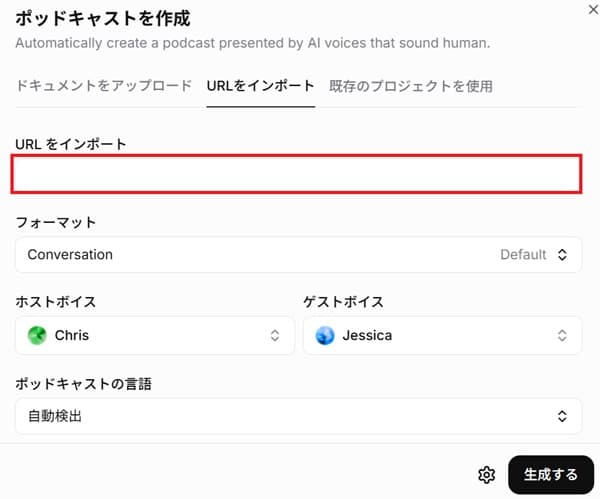Close the podcast creation dialog
Screen dimensions: 600x499
[591, 9]
